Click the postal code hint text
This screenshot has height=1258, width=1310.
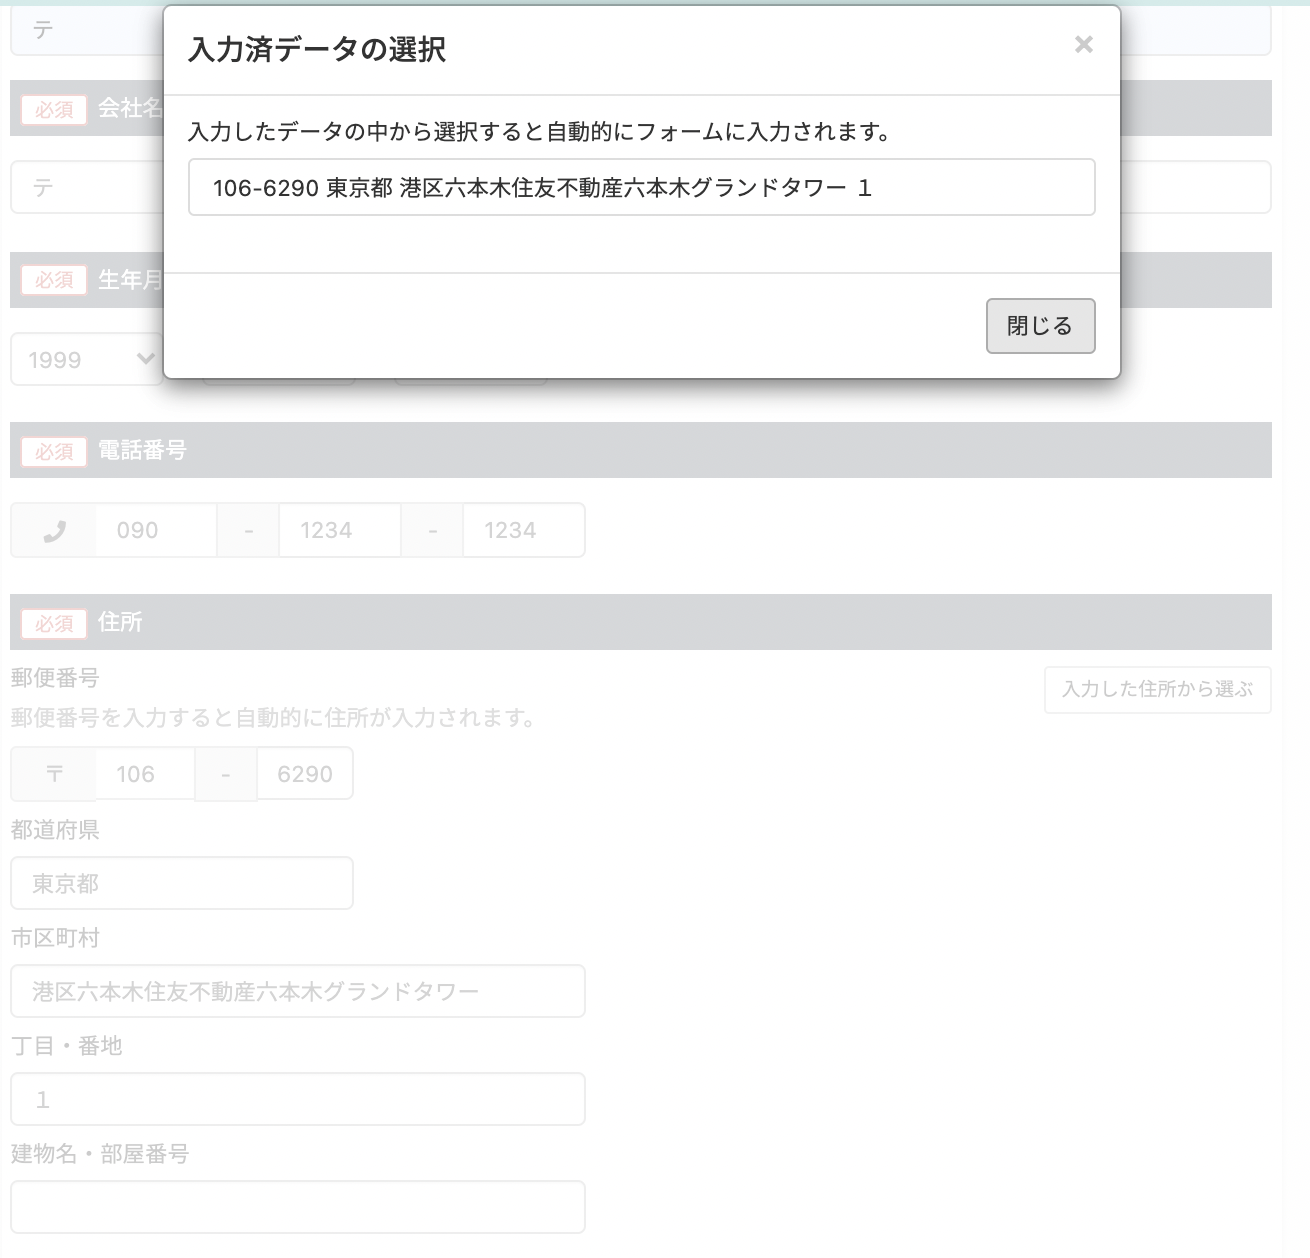point(274,718)
